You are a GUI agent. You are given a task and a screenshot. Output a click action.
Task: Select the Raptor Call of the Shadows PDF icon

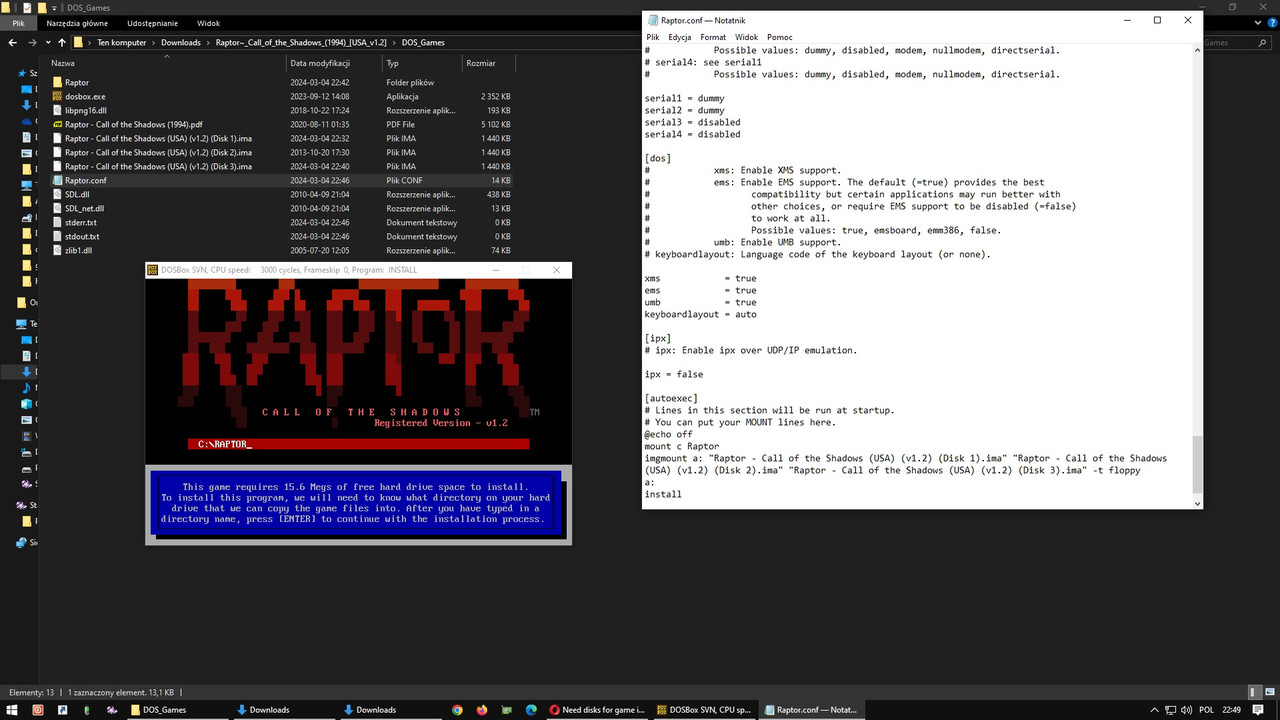57,125
